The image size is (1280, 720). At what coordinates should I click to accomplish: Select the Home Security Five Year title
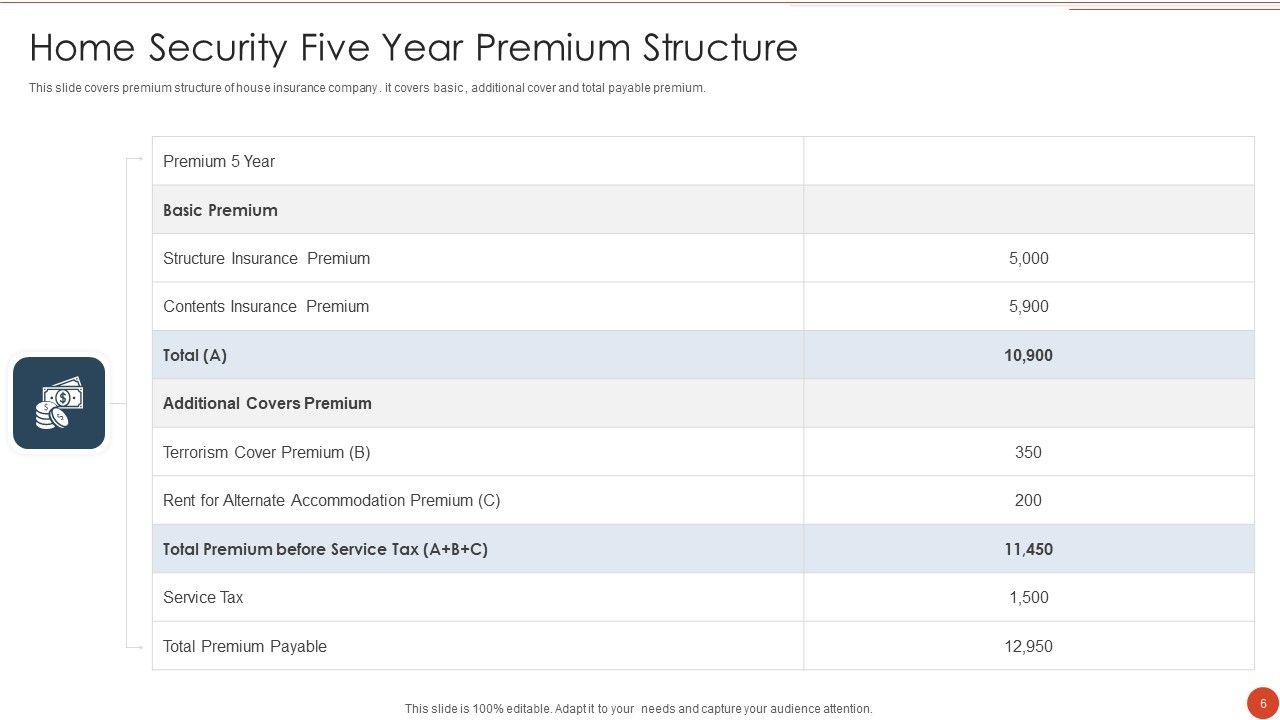click(x=414, y=48)
